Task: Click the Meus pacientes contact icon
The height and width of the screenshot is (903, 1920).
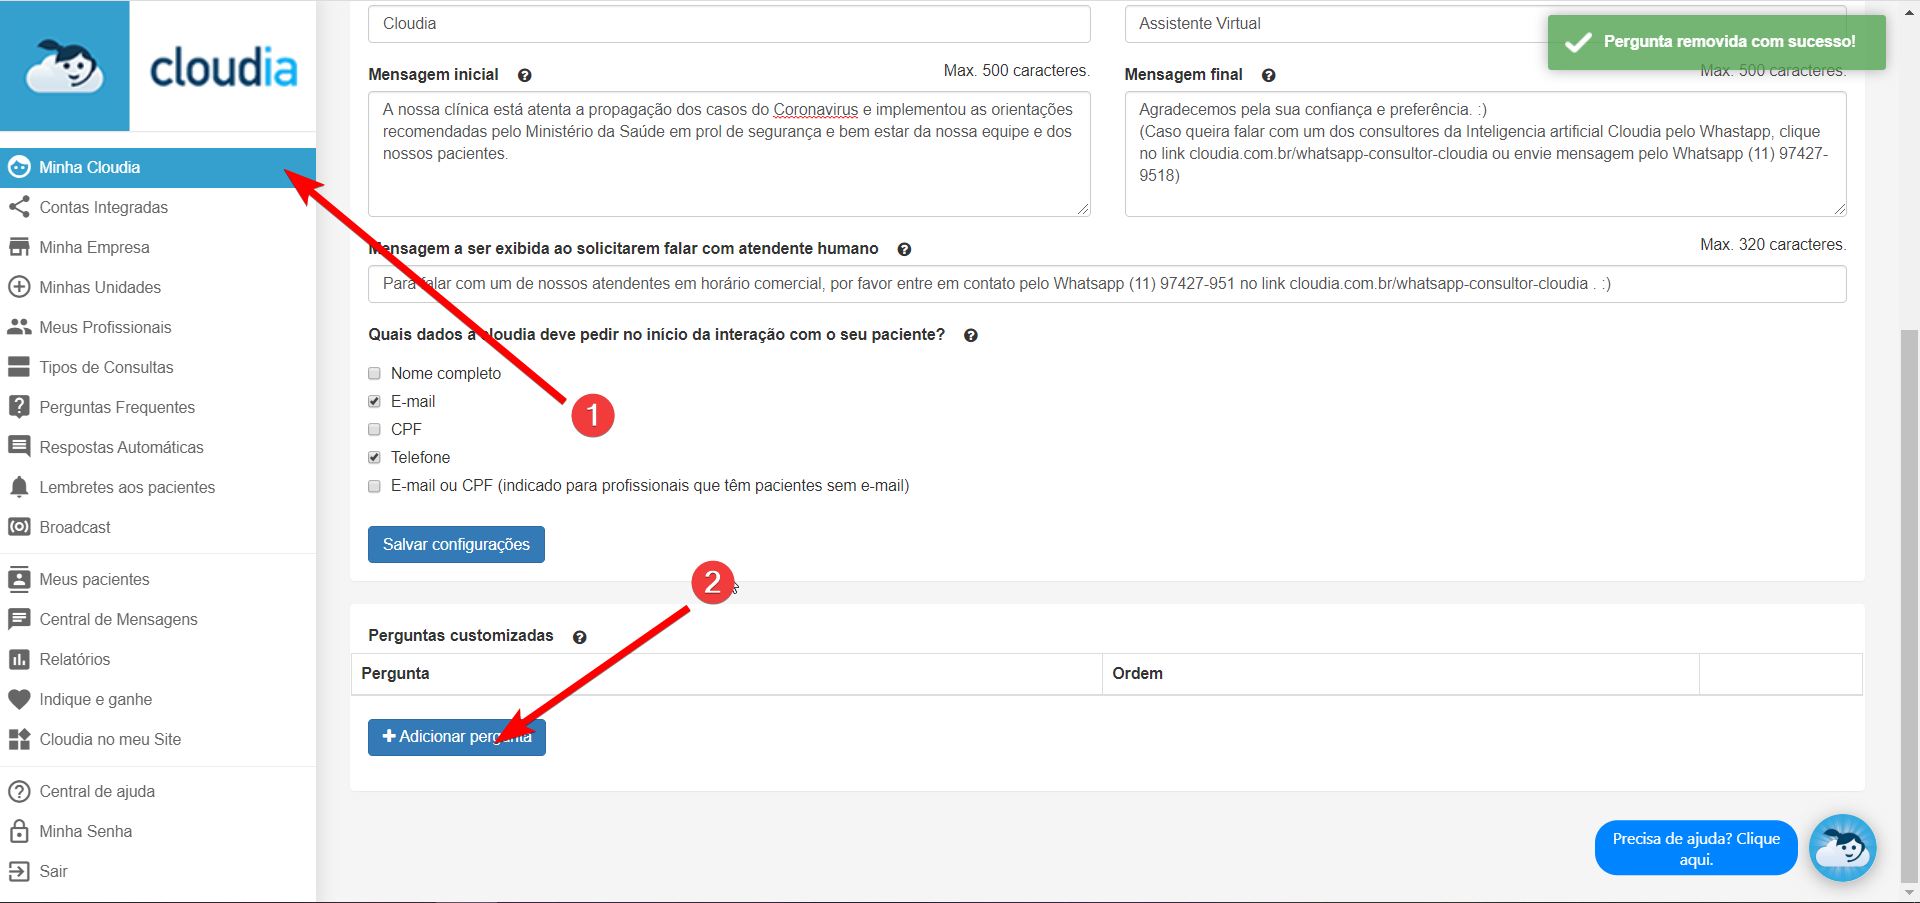Action: [19, 579]
